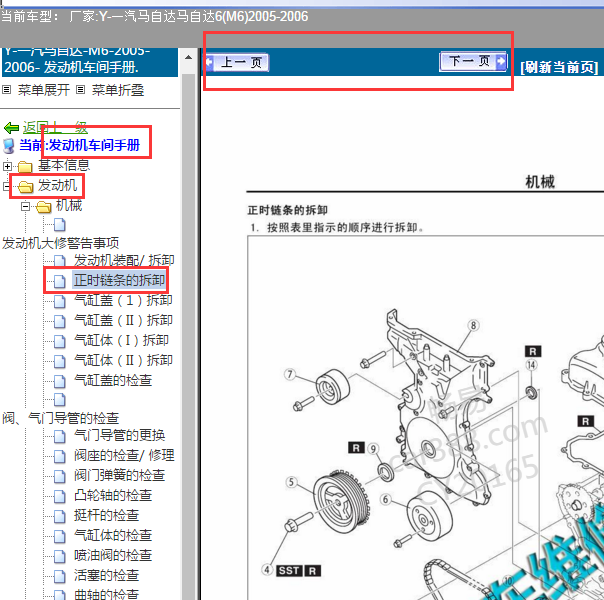Screen dimensions: 604x600
Task: Click document icon beside 阀座的检查/修理
Action: [x=60, y=456]
